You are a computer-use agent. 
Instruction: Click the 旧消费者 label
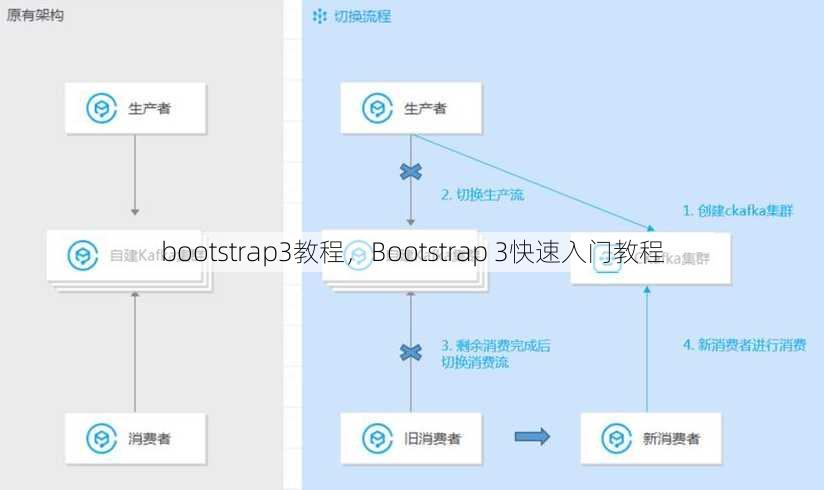(432, 438)
